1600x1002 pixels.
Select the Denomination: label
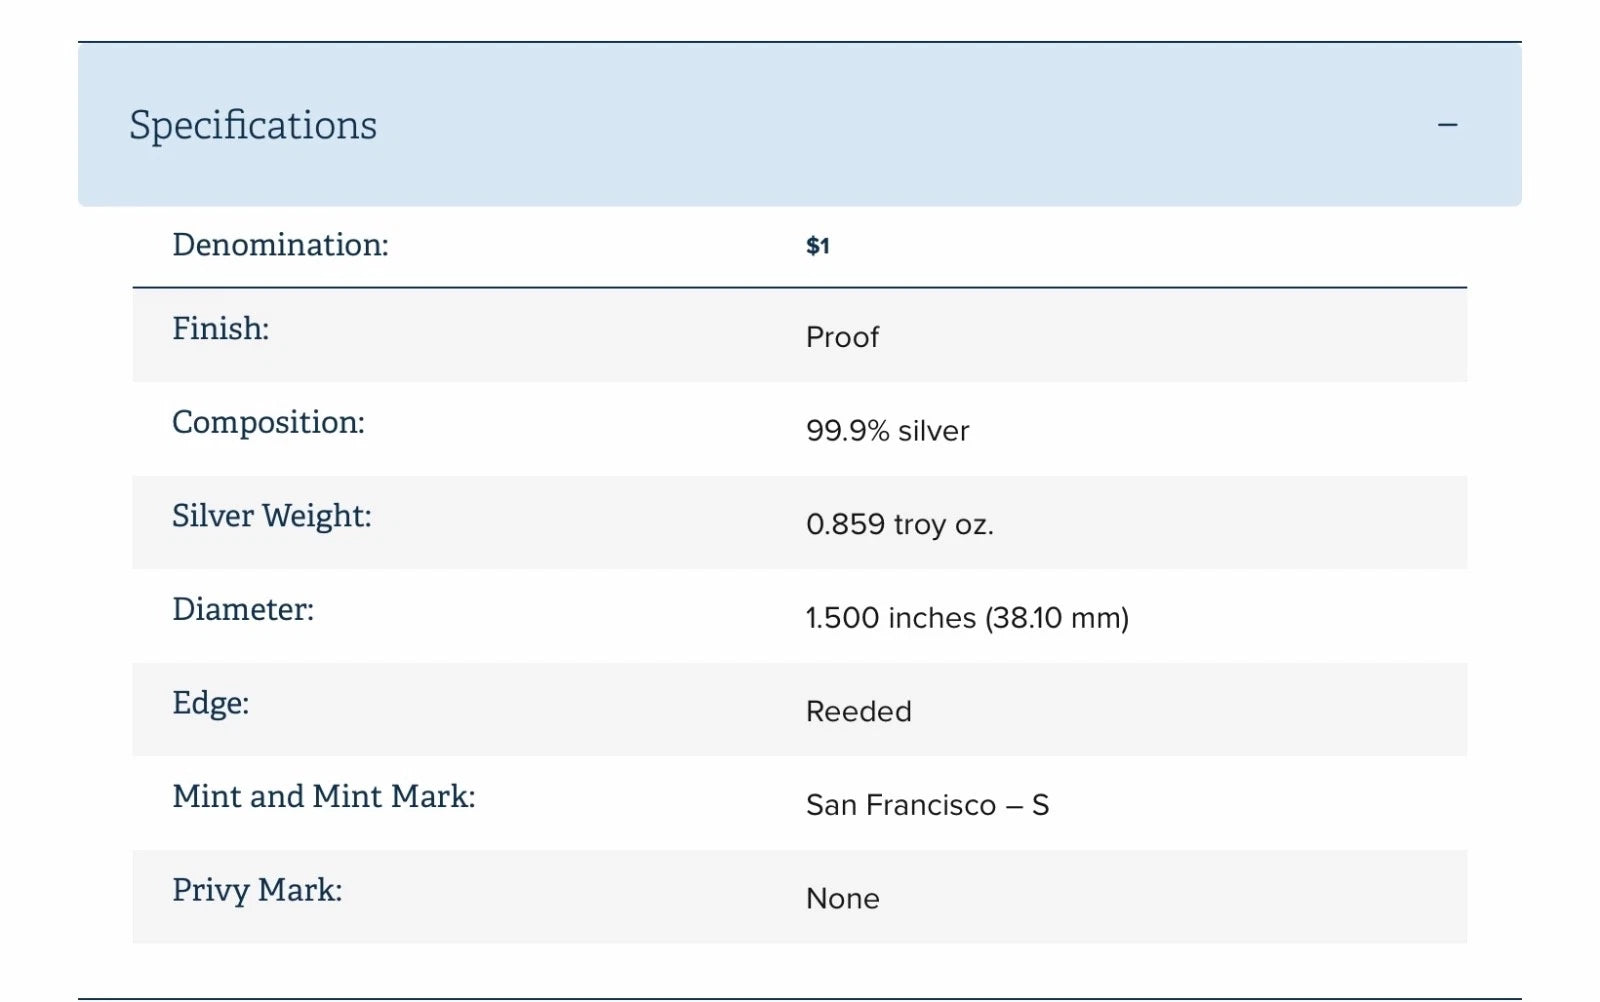point(280,244)
